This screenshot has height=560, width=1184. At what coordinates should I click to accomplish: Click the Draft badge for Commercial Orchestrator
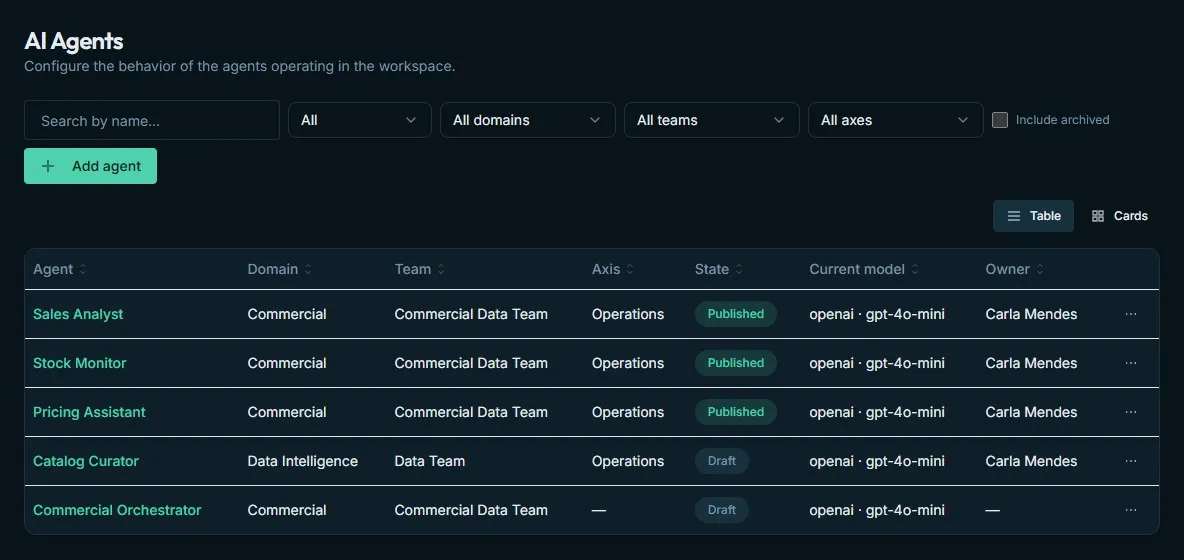tap(721, 510)
